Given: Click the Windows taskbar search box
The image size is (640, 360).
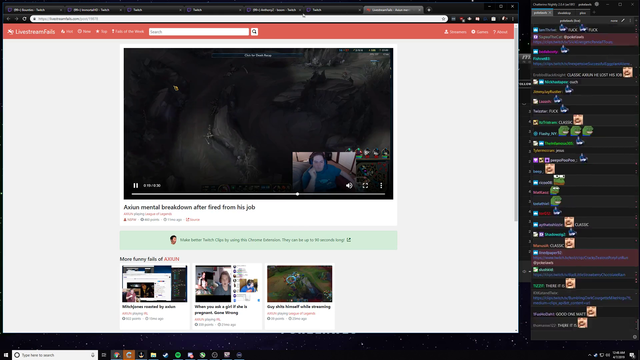Looking at the screenshot, I should [55, 355].
